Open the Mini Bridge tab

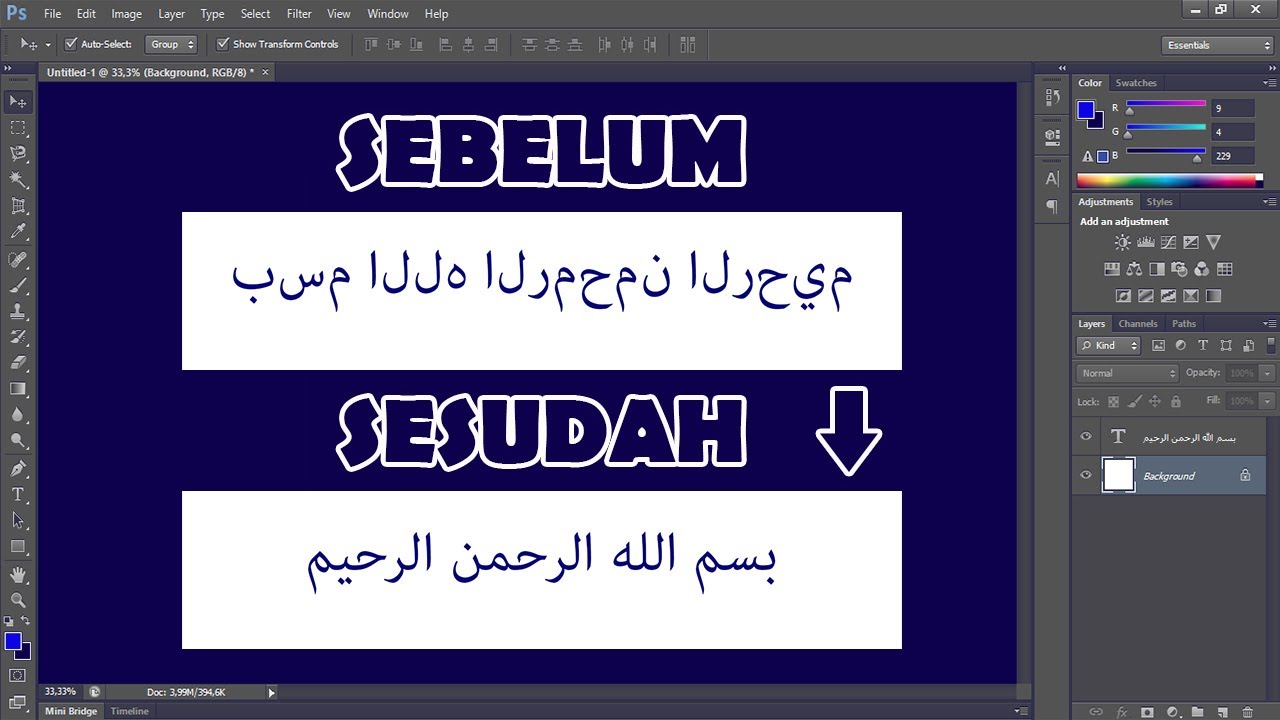pyautogui.click(x=72, y=711)
